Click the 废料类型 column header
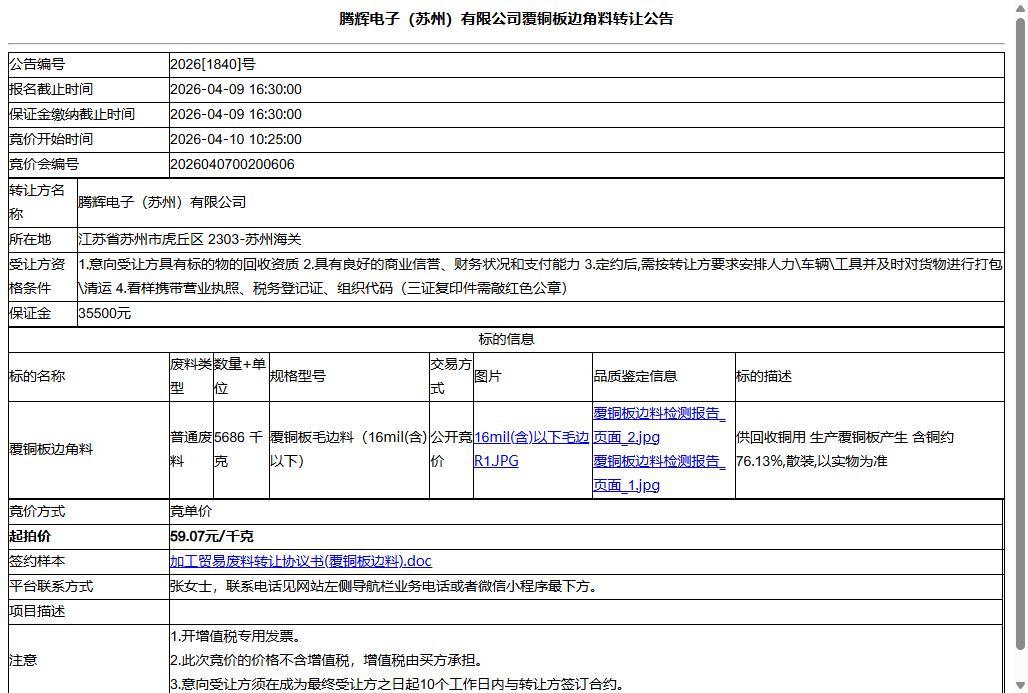1028x693 pixels. coord(191,377)
